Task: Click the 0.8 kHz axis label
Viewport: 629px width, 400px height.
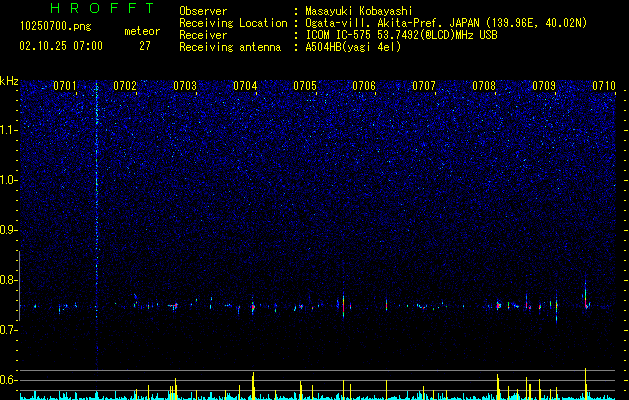Action: click(9, 280)
